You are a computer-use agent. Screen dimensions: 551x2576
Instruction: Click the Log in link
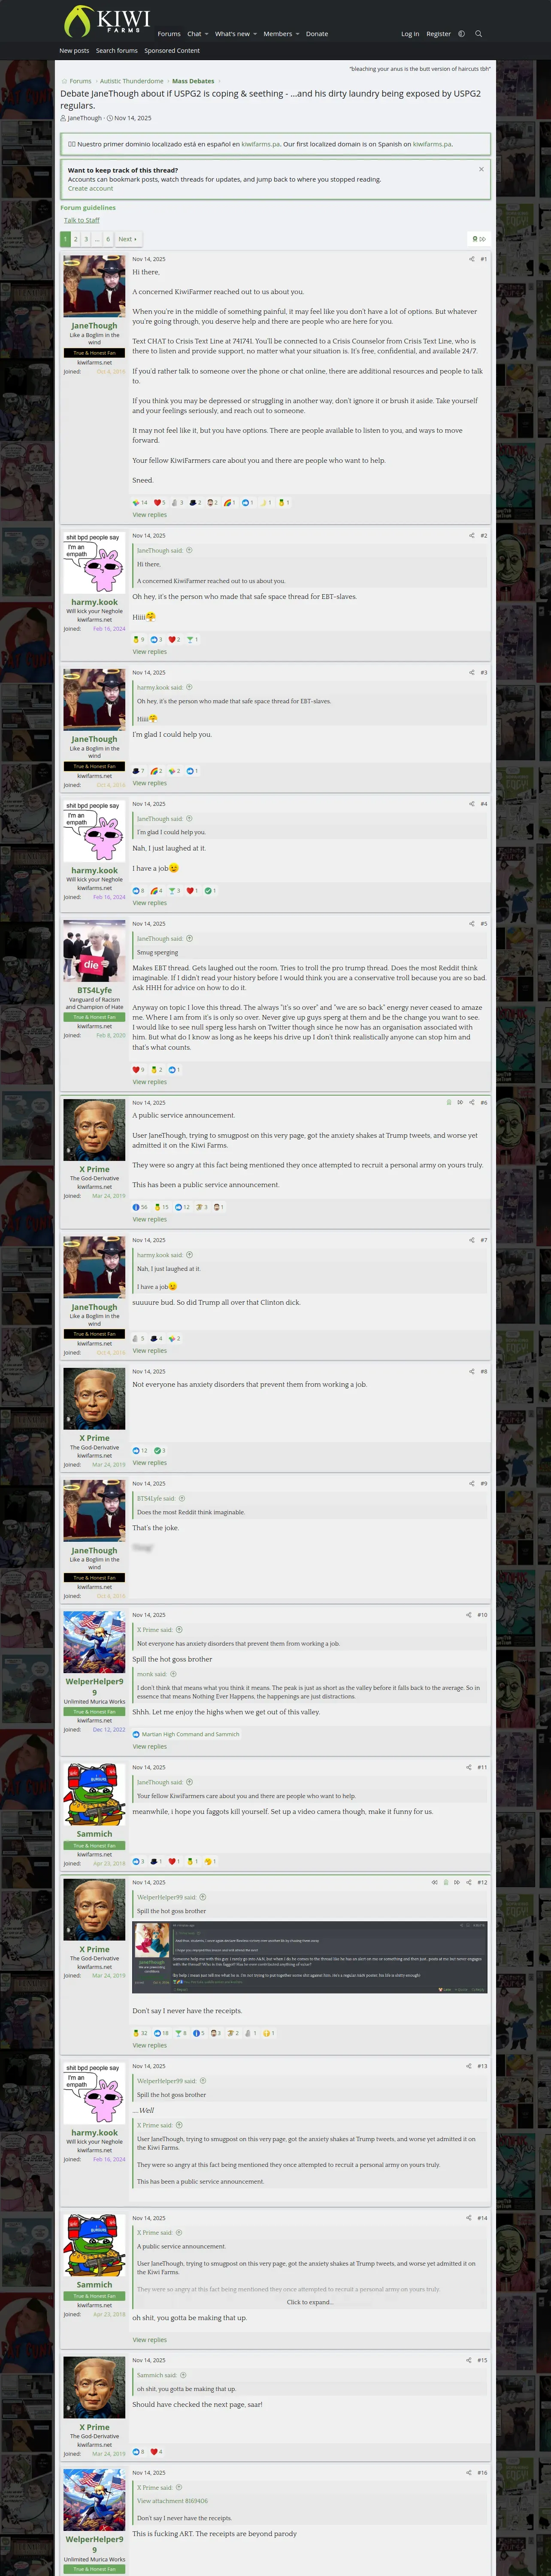point(410,34)
